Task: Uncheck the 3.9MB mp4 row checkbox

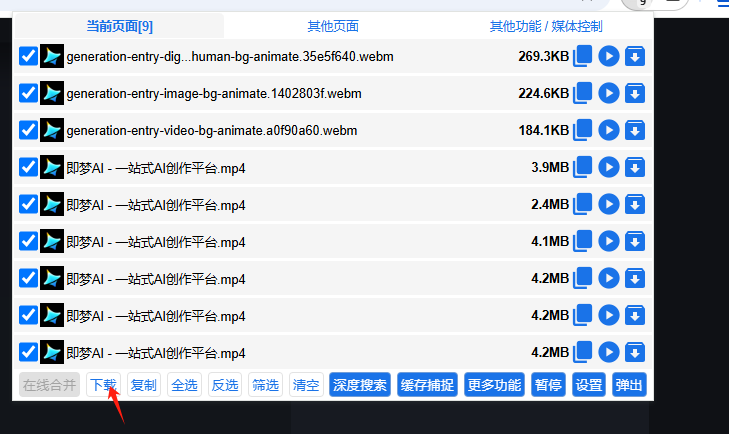Action: click(x=28, y=167)
